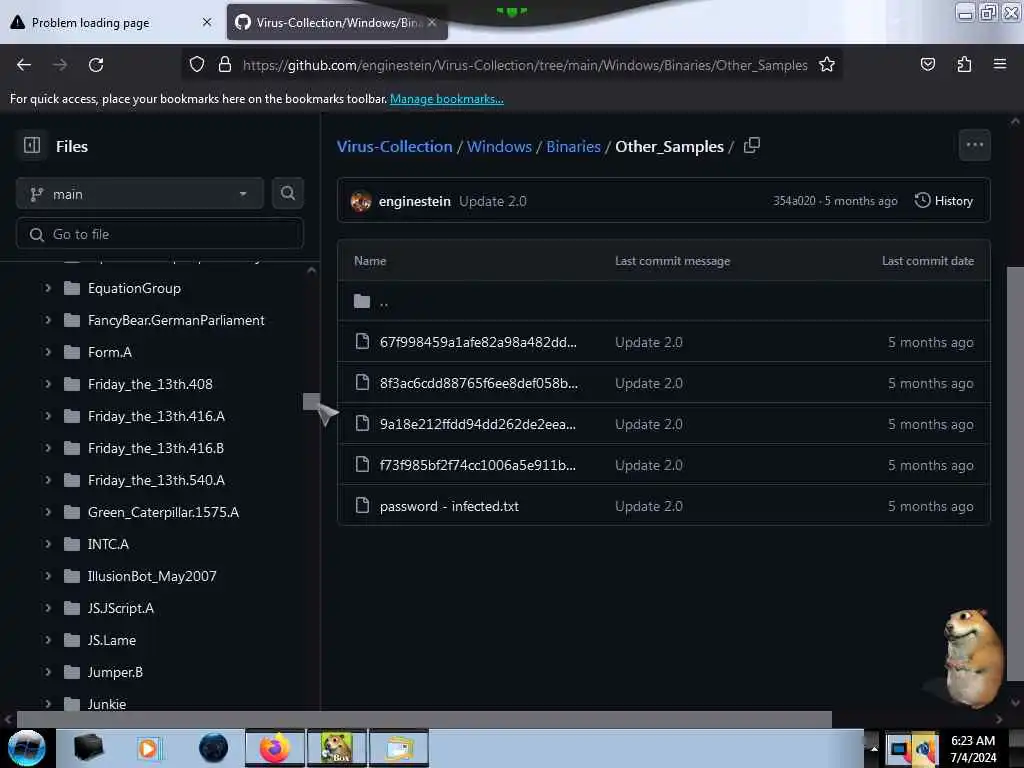The image size is (1024, 768).
Task: Go to Binaries breadcrumb link
Action: 573,146
